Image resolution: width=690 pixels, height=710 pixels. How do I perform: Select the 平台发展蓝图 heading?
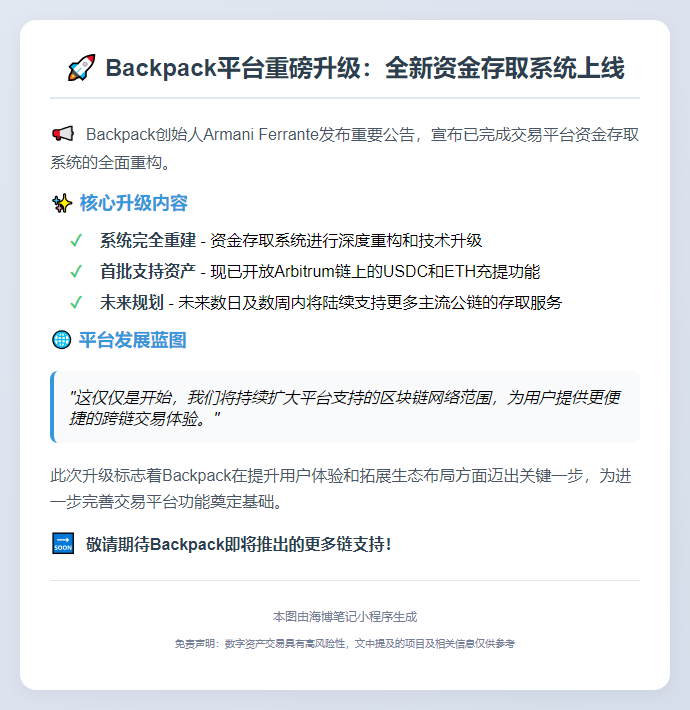tap(133, 340)
